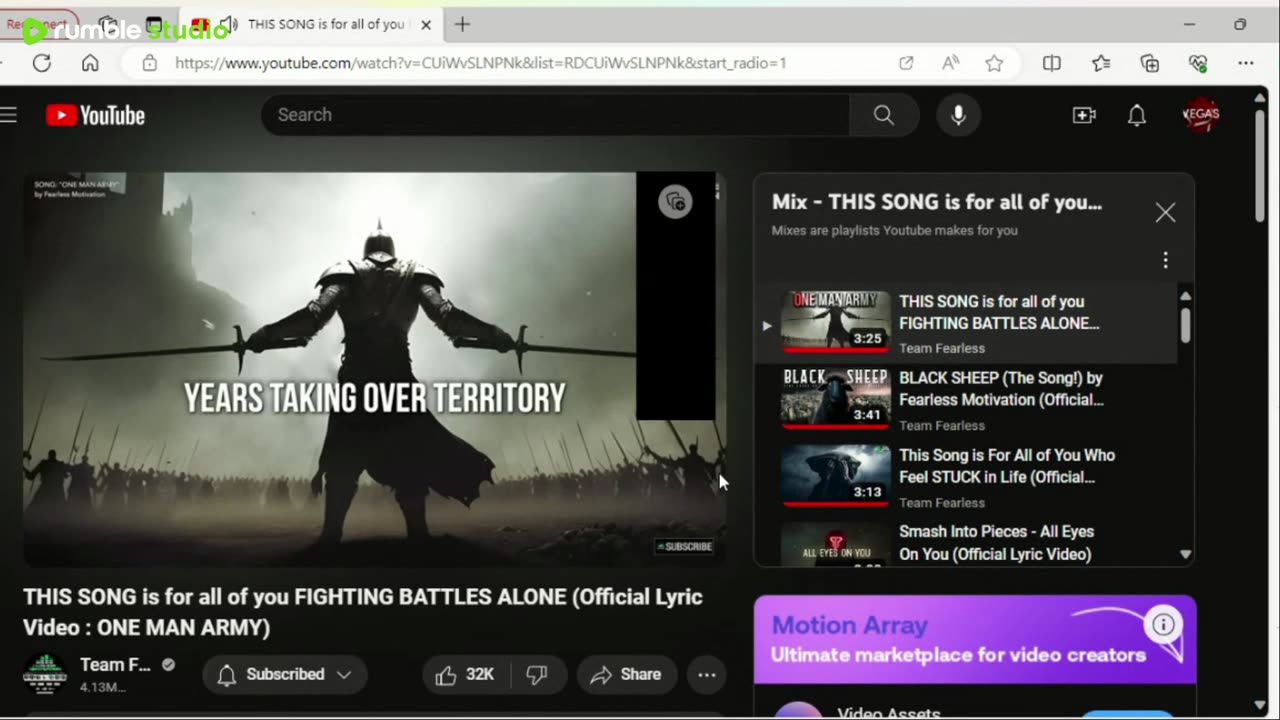This screenshot has height=720, width=1280.
Task: Open the Motion Array ad banner
Action: click(x=975, y=640)
